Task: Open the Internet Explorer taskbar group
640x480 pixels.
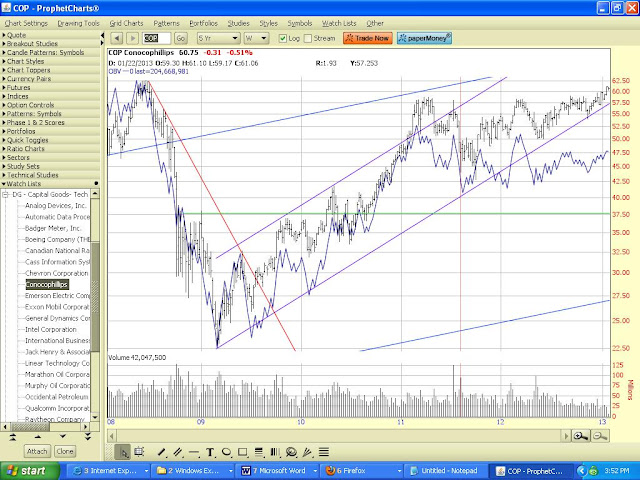Action: point(109,471)
